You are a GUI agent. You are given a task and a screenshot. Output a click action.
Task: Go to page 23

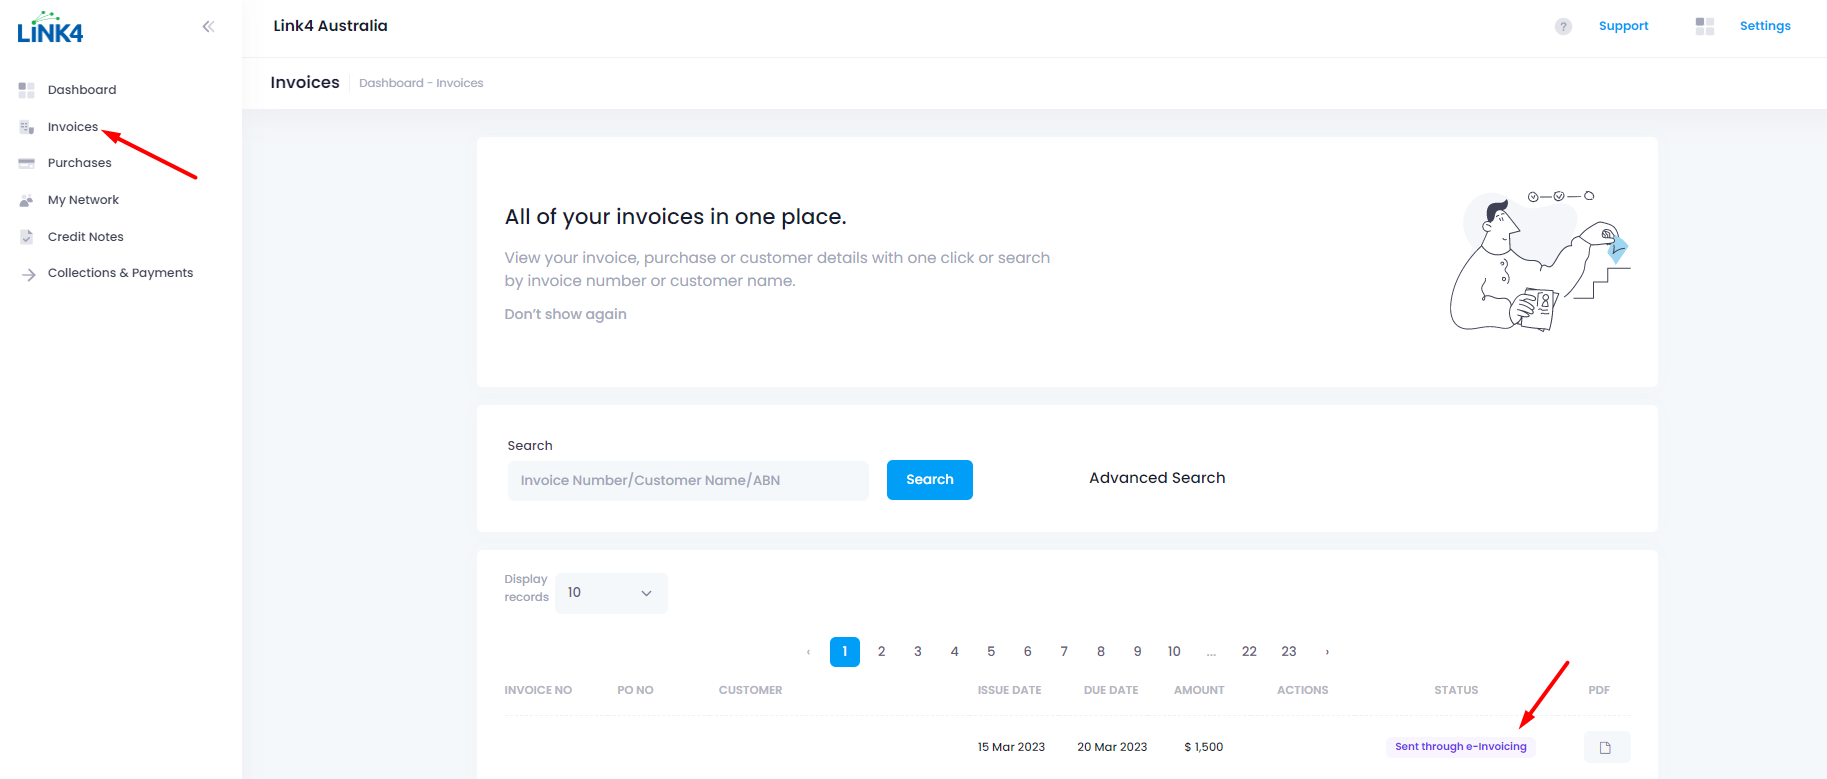pyautogui.click(x=1289, y=652)
